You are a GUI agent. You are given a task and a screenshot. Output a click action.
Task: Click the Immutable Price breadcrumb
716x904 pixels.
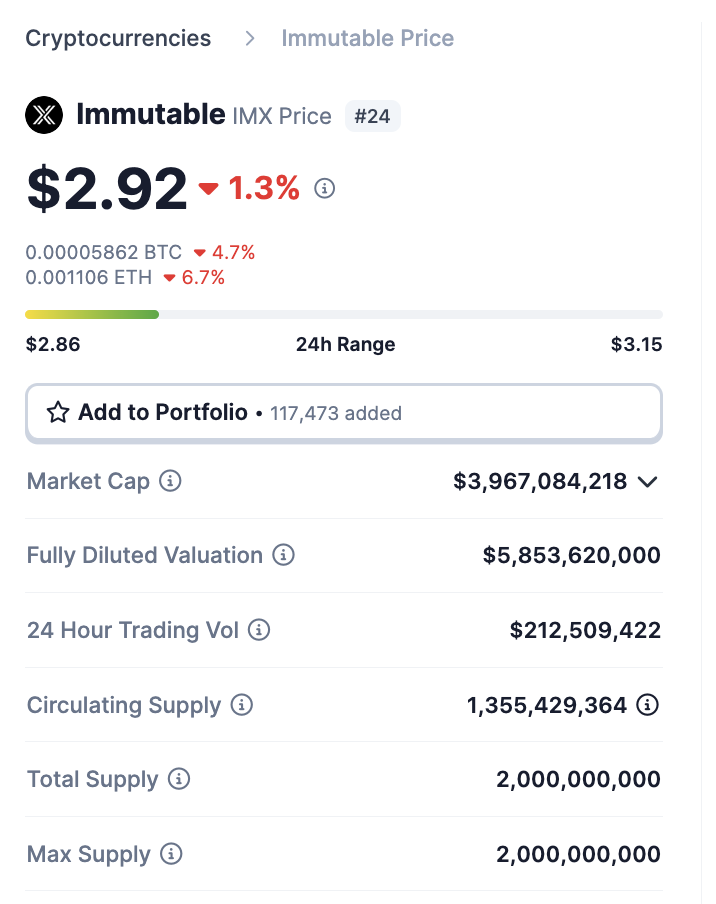pyautogui.click(x=367, y=38)
